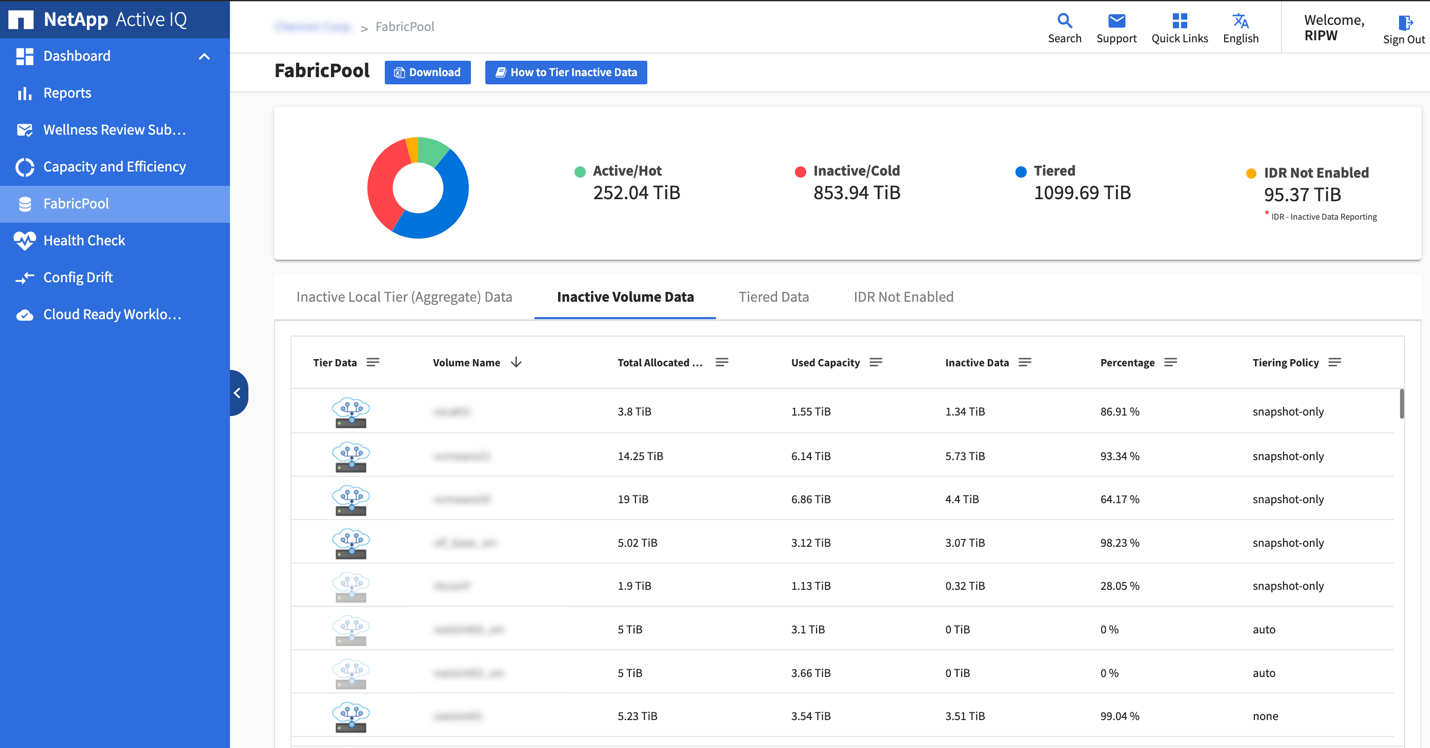Open the Used Capacity column filter menu
The width and height of the screenshot is (1430, 748).
pos(875,363)
